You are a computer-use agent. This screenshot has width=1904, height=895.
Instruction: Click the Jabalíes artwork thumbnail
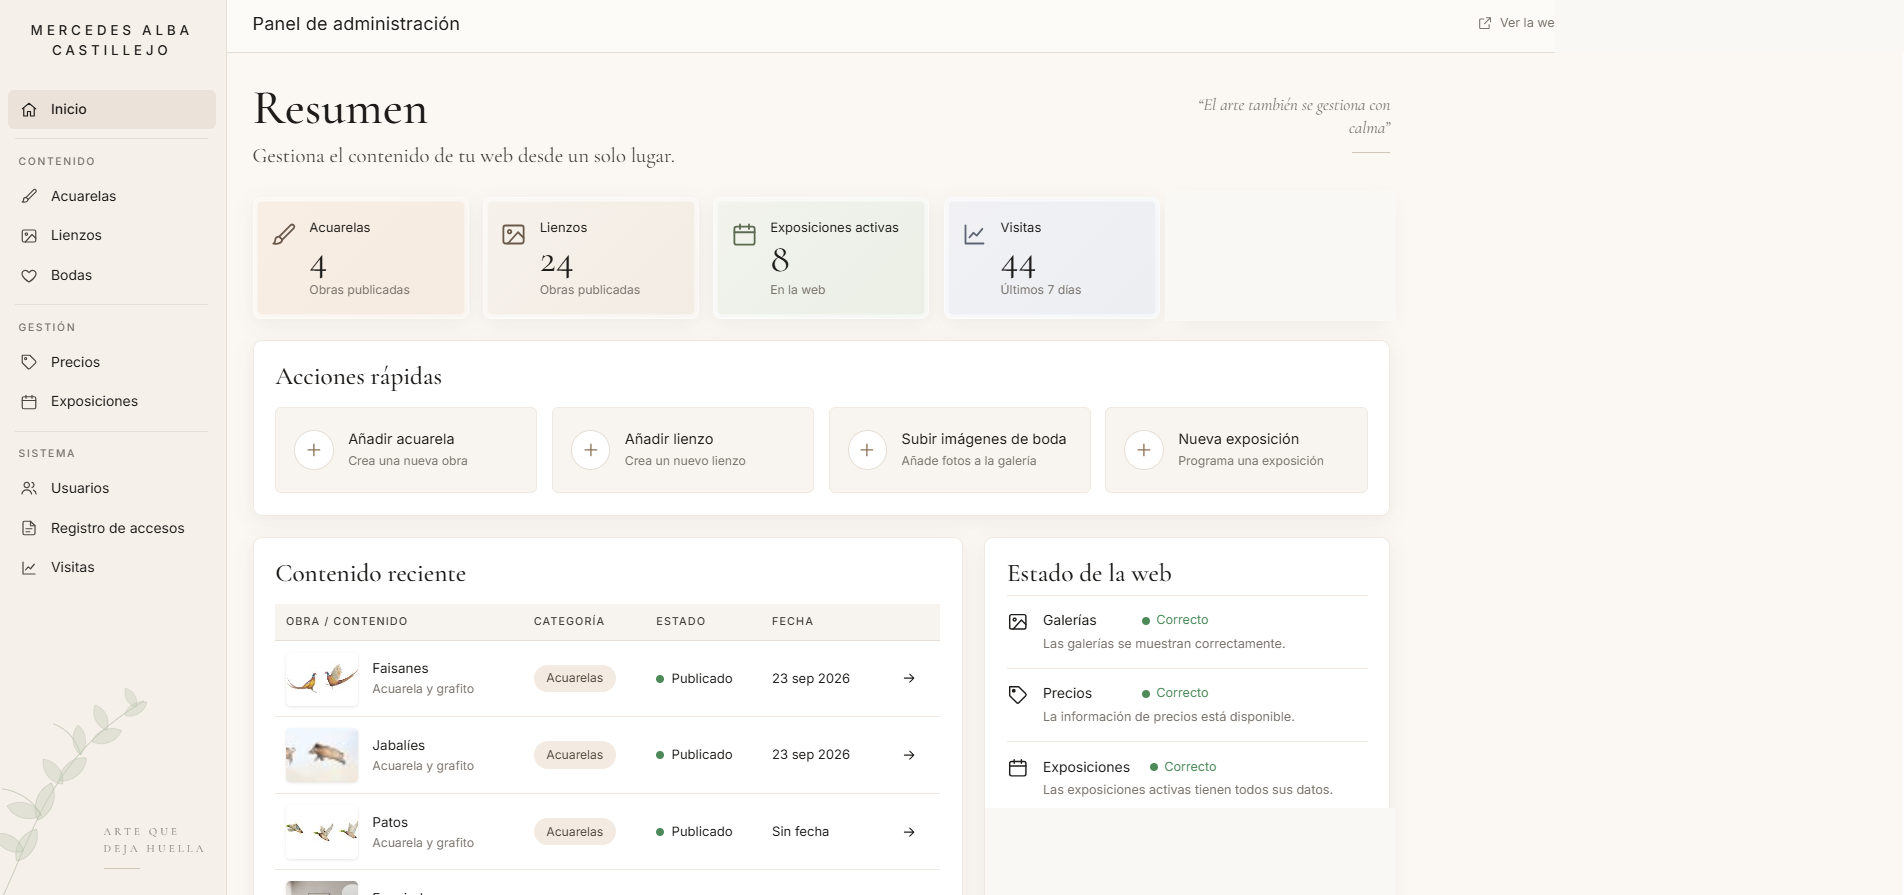(x=322, y=755)
